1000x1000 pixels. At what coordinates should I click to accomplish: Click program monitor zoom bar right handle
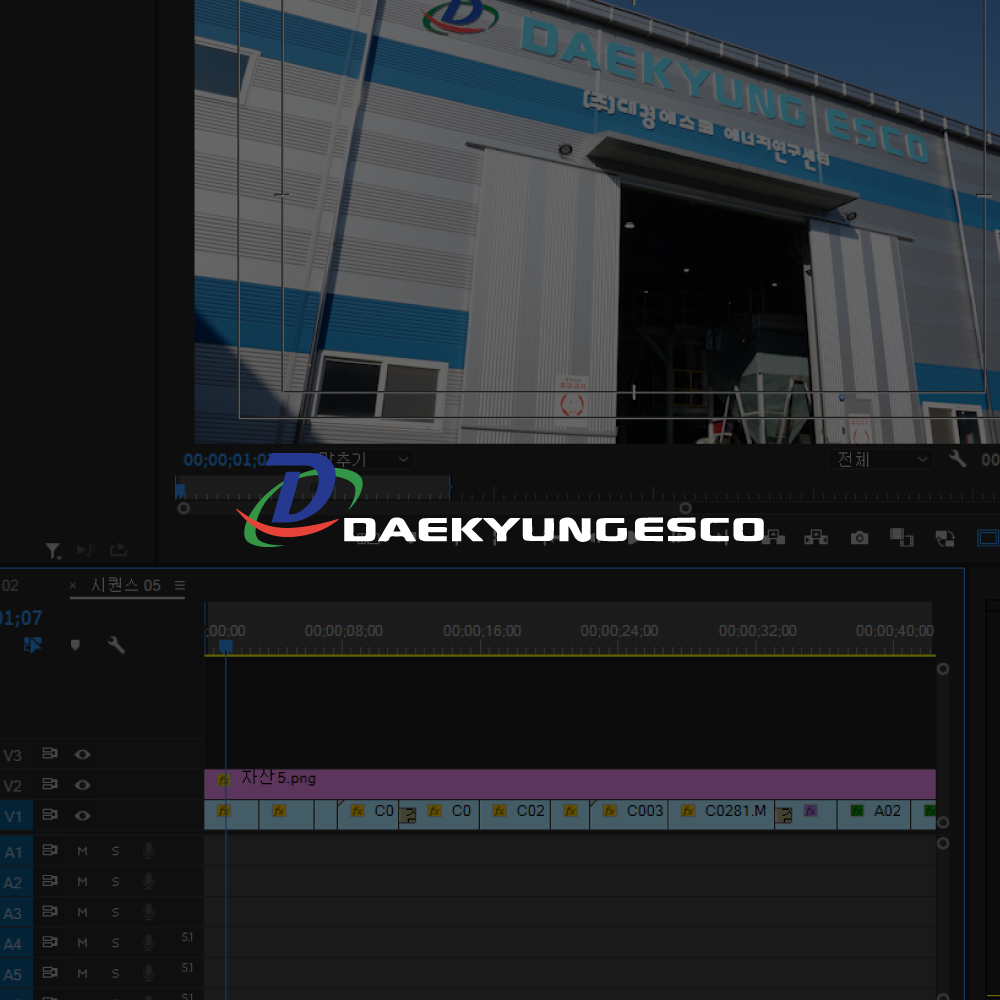coord(686,508)
